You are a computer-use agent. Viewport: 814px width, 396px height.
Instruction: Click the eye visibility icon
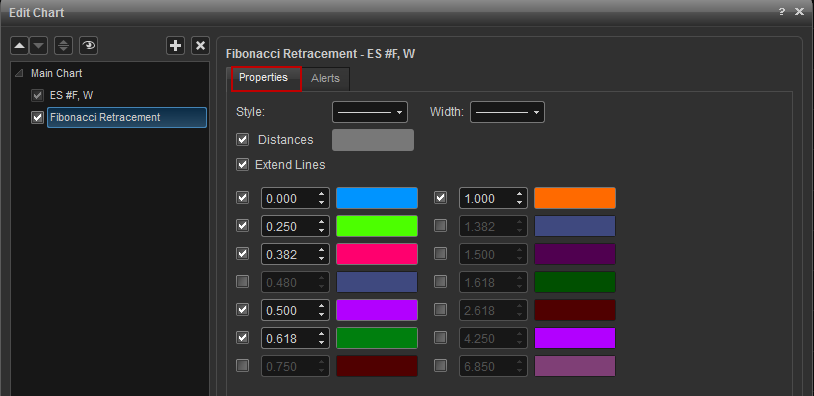click(x=89, y=46)
